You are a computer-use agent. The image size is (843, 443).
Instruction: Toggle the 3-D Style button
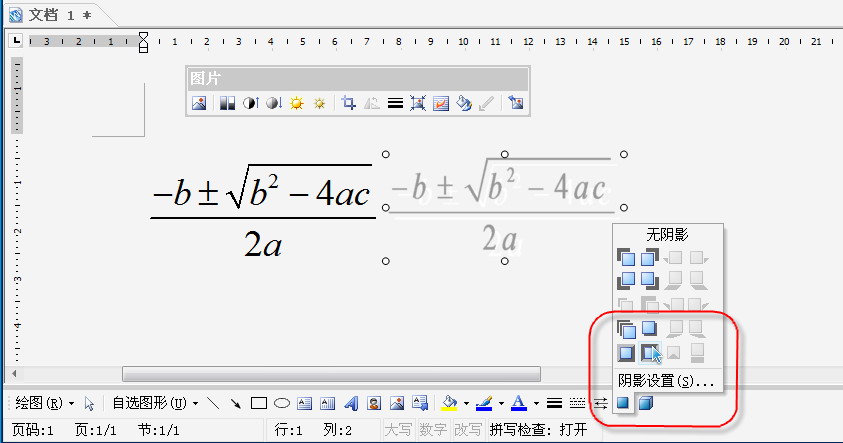645,403
